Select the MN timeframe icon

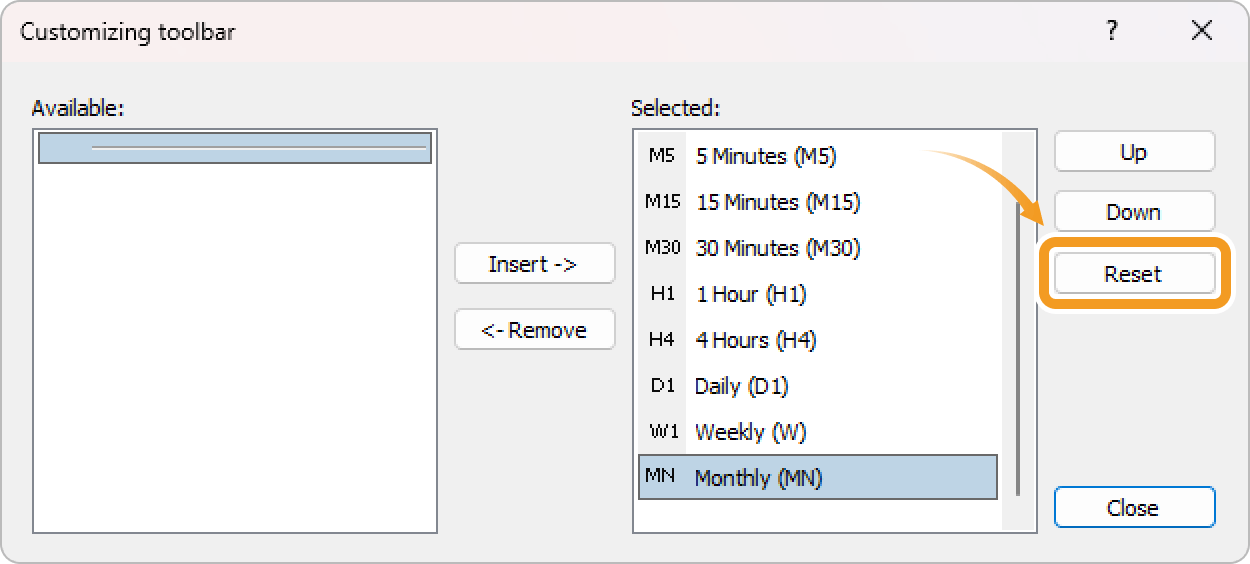pyautogui.click(x=660, y=476)
